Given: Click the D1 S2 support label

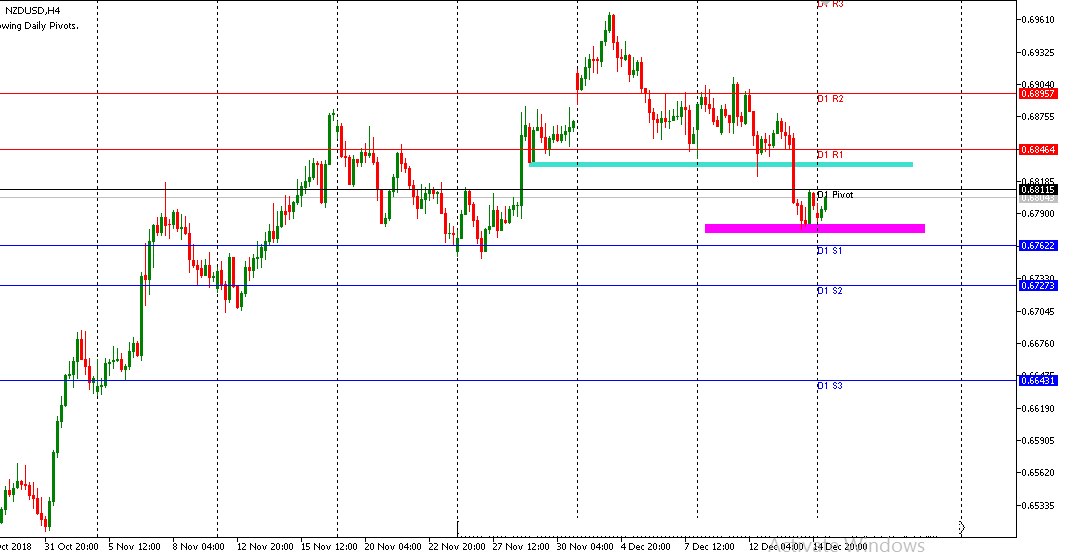Looking at the screenshot, I should (x=829, y=291).
